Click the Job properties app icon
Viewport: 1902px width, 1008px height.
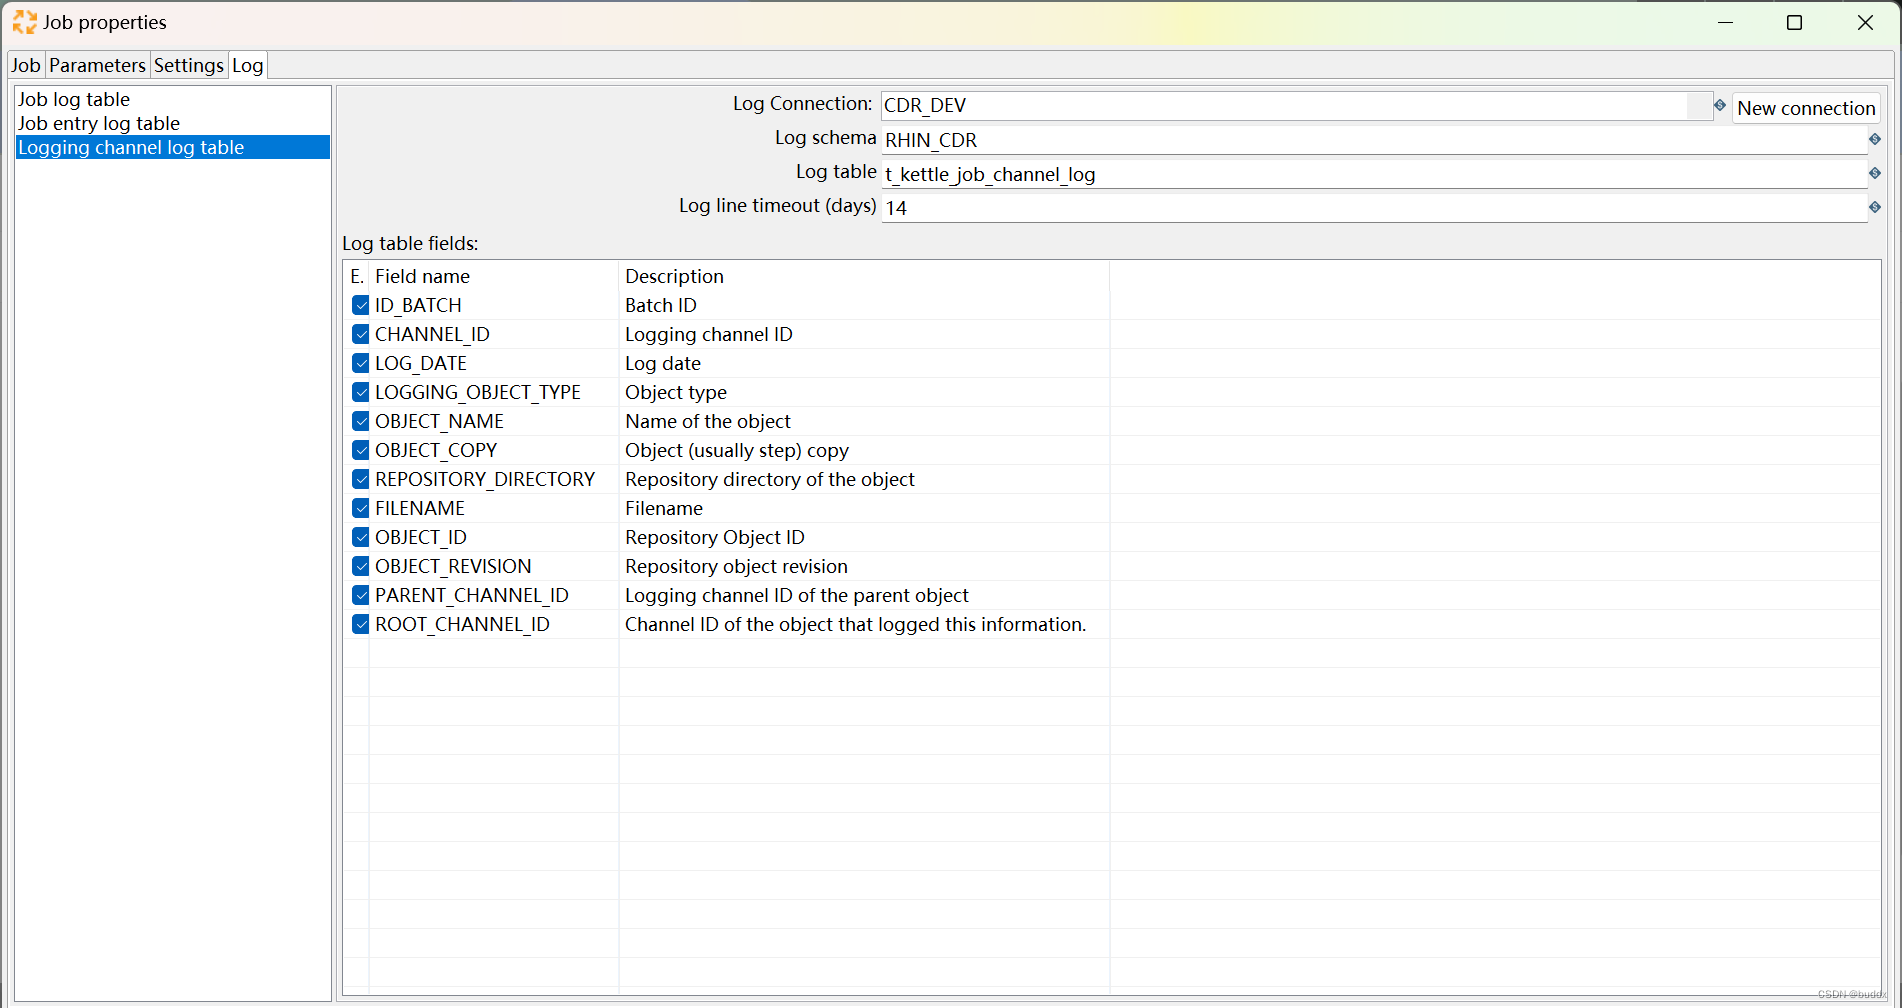click(x=24, y=22)
